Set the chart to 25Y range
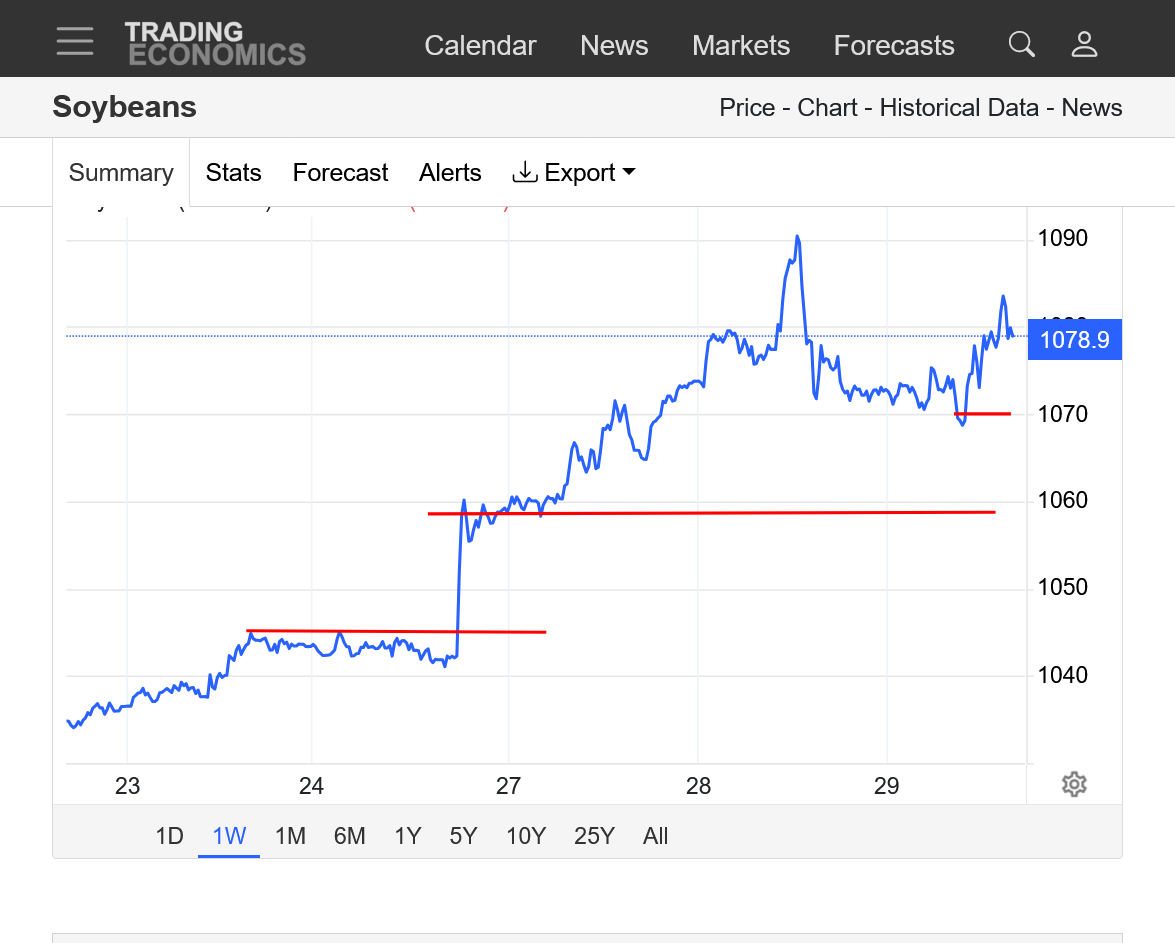The width and height of the screenshot is (1175, 943). click(594, 836)
